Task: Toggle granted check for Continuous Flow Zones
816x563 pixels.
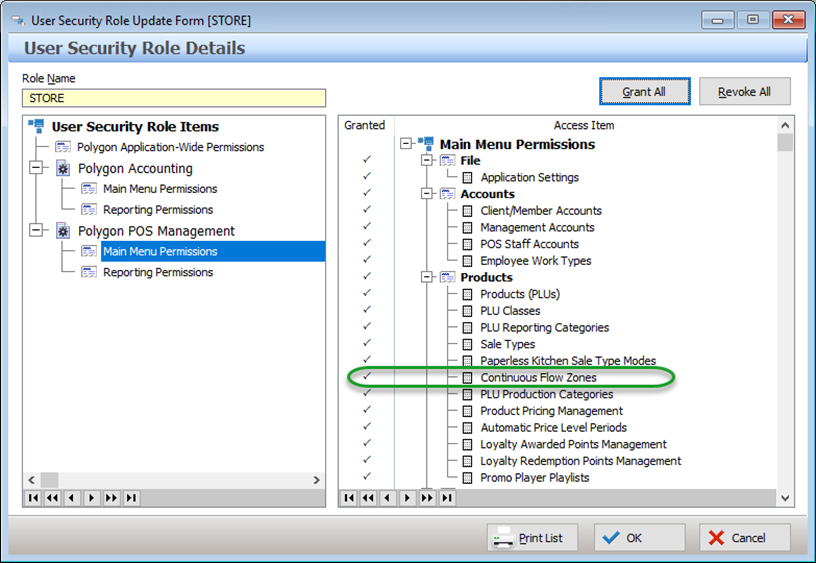Action: [367, 376]
